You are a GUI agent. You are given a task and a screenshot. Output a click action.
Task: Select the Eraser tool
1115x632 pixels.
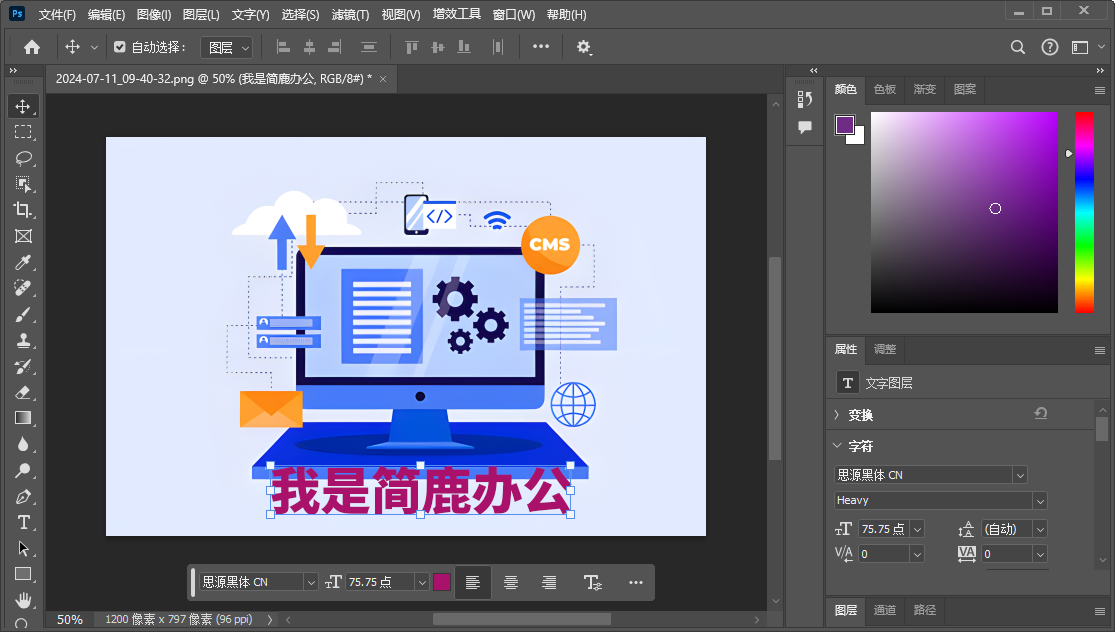[x=22, y=392]
